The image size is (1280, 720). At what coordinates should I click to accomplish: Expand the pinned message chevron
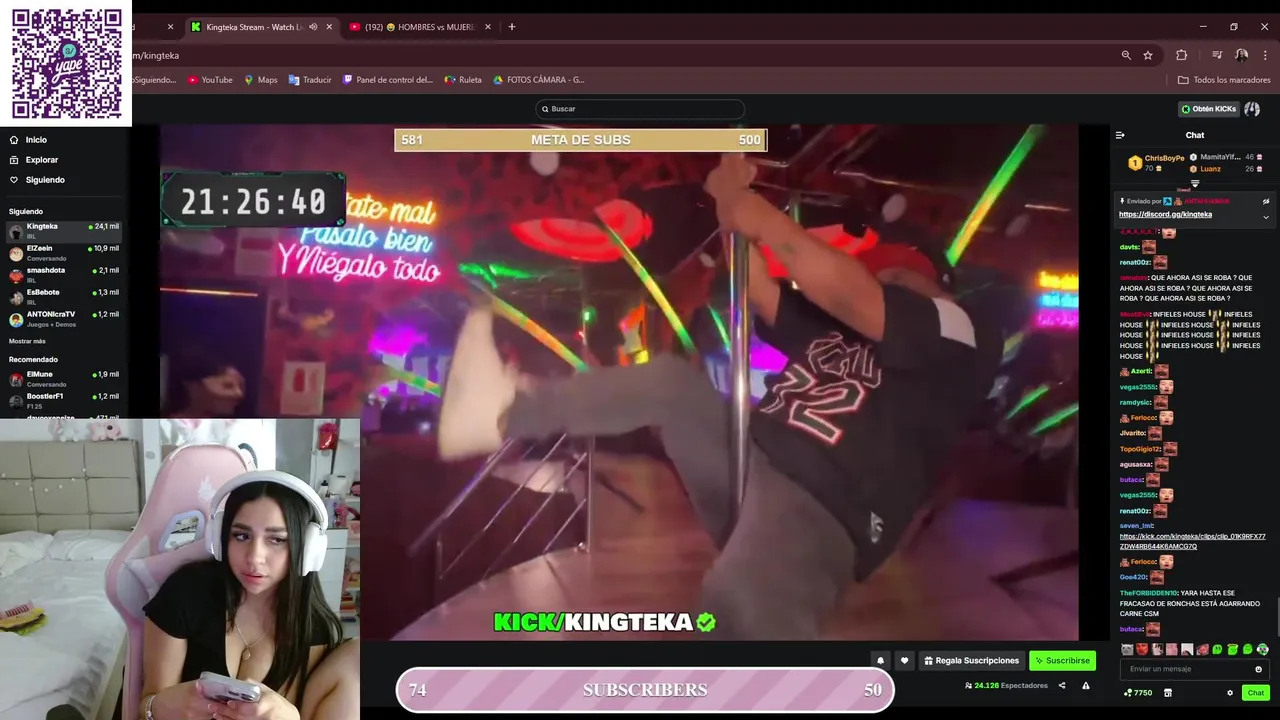[x=1265, y=217]
